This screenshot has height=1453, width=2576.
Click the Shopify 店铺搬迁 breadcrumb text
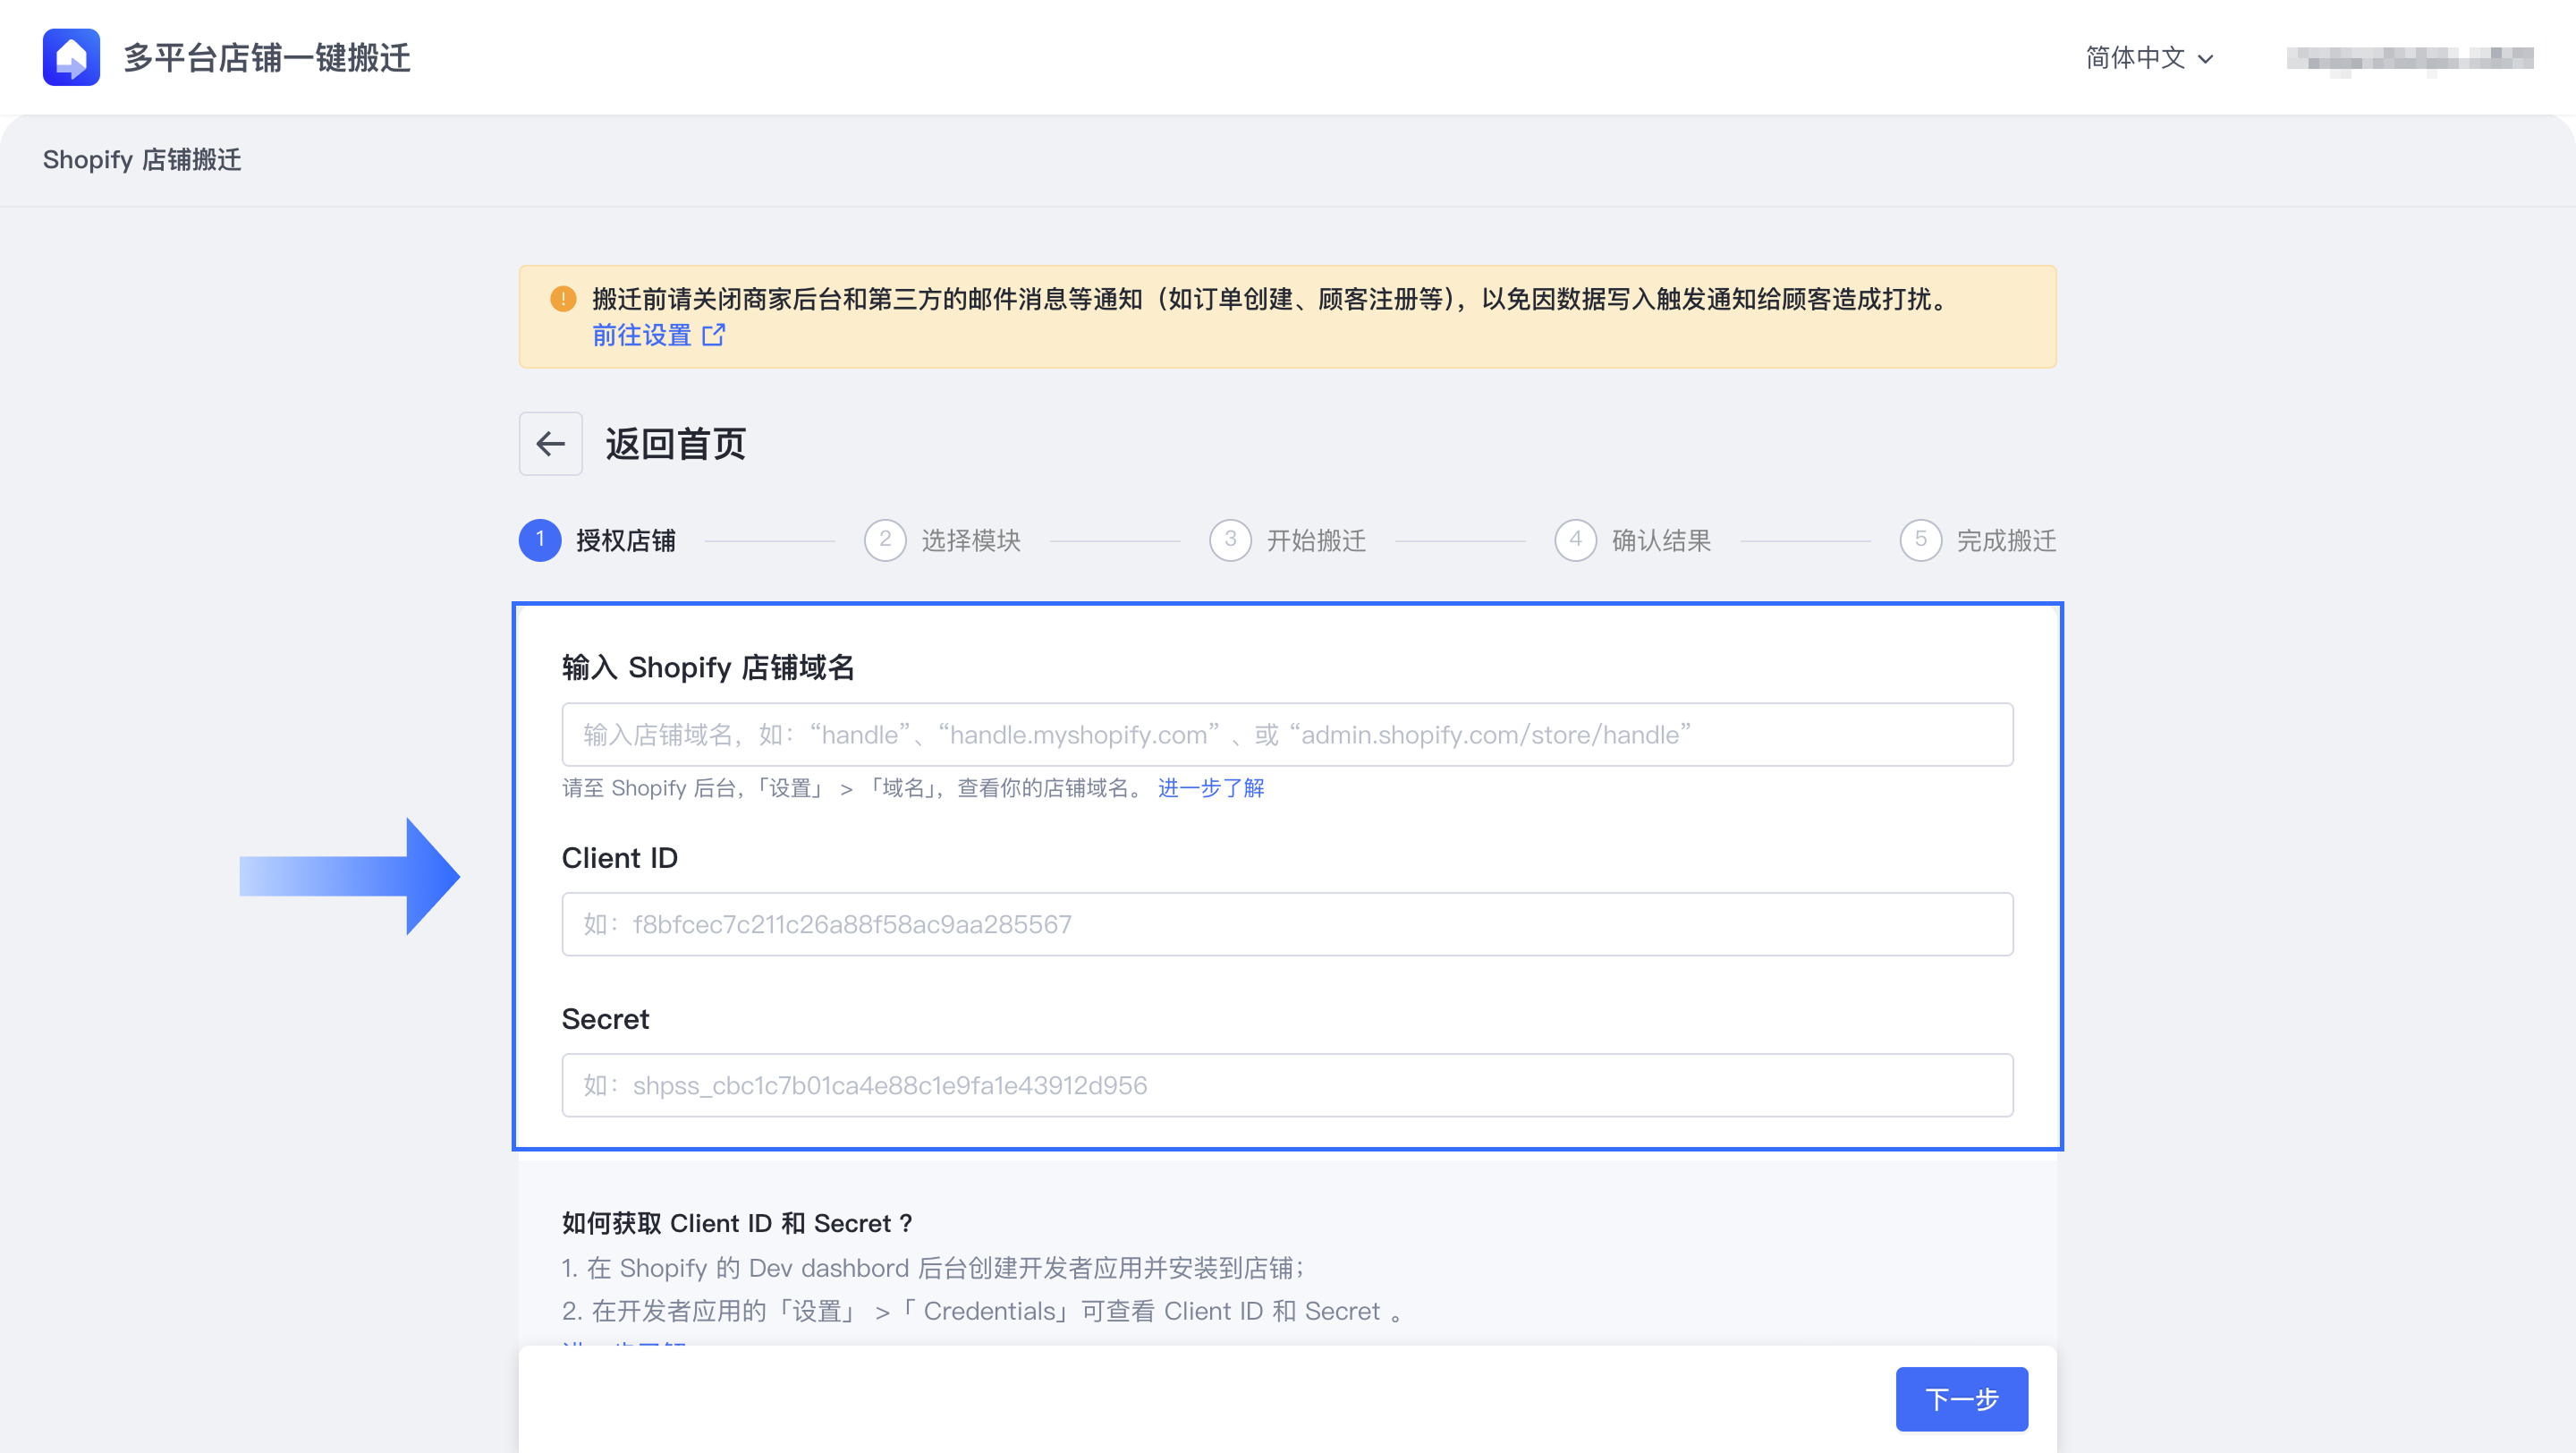[x=142, y=160]
